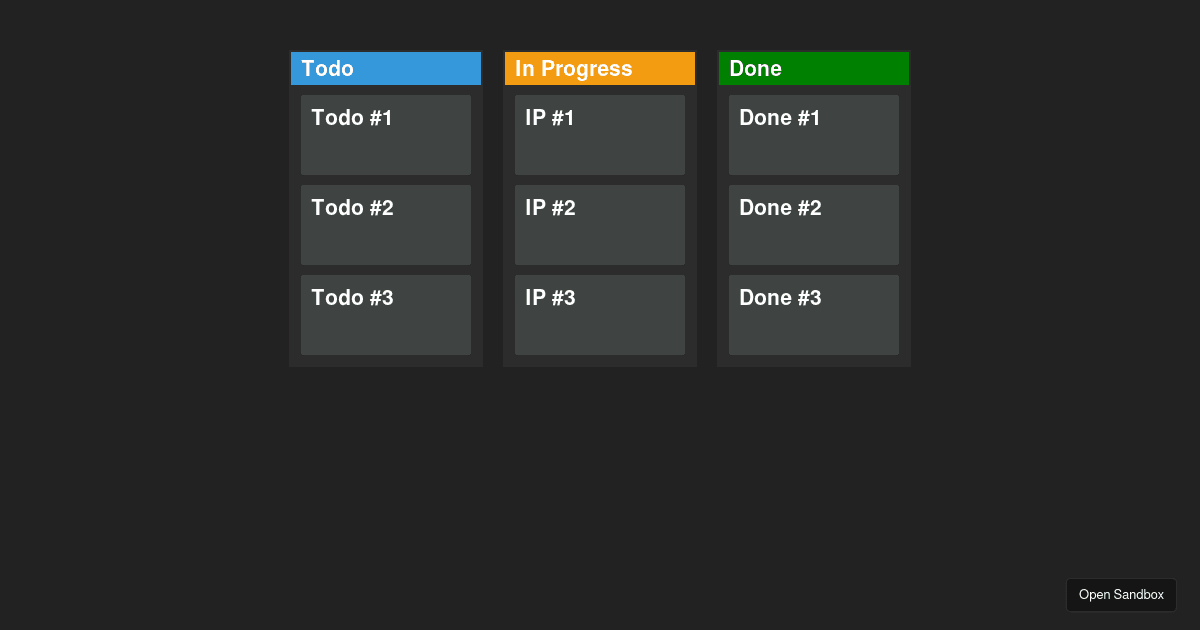Select the Done #1 card
Viewport: 1200px width, 630px height.
coord(813,134)
